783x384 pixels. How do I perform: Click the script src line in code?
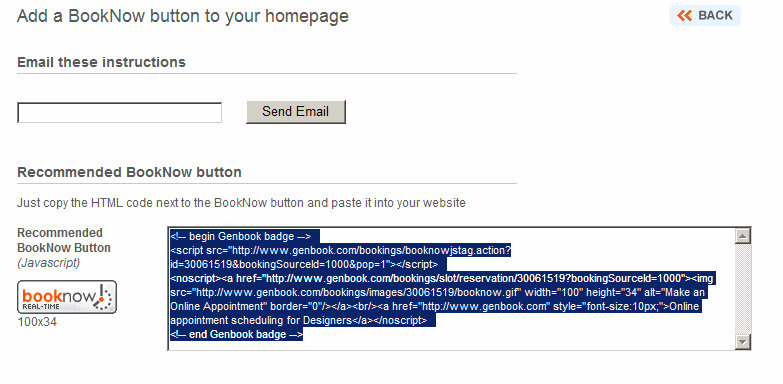pyautogui.click(x=341, y=250)
